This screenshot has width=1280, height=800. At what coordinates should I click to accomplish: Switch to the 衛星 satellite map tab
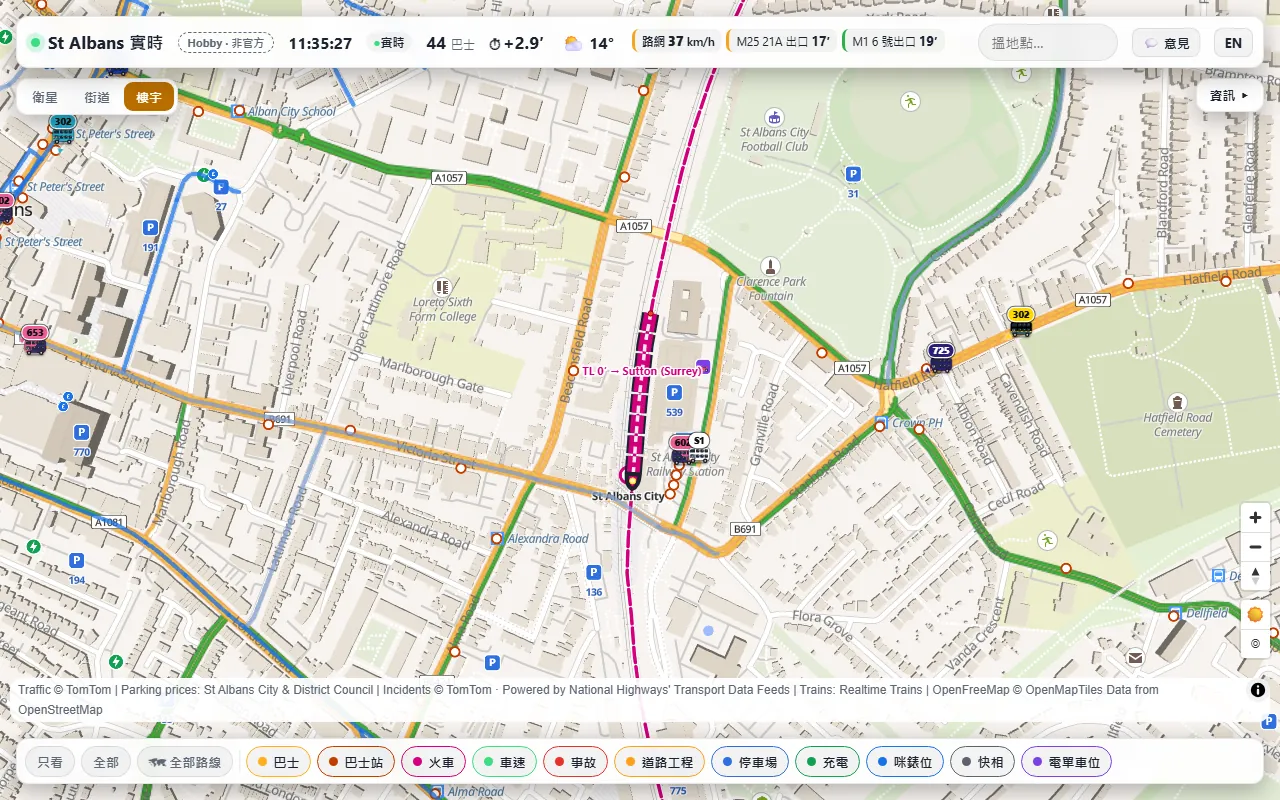[45, 97]
